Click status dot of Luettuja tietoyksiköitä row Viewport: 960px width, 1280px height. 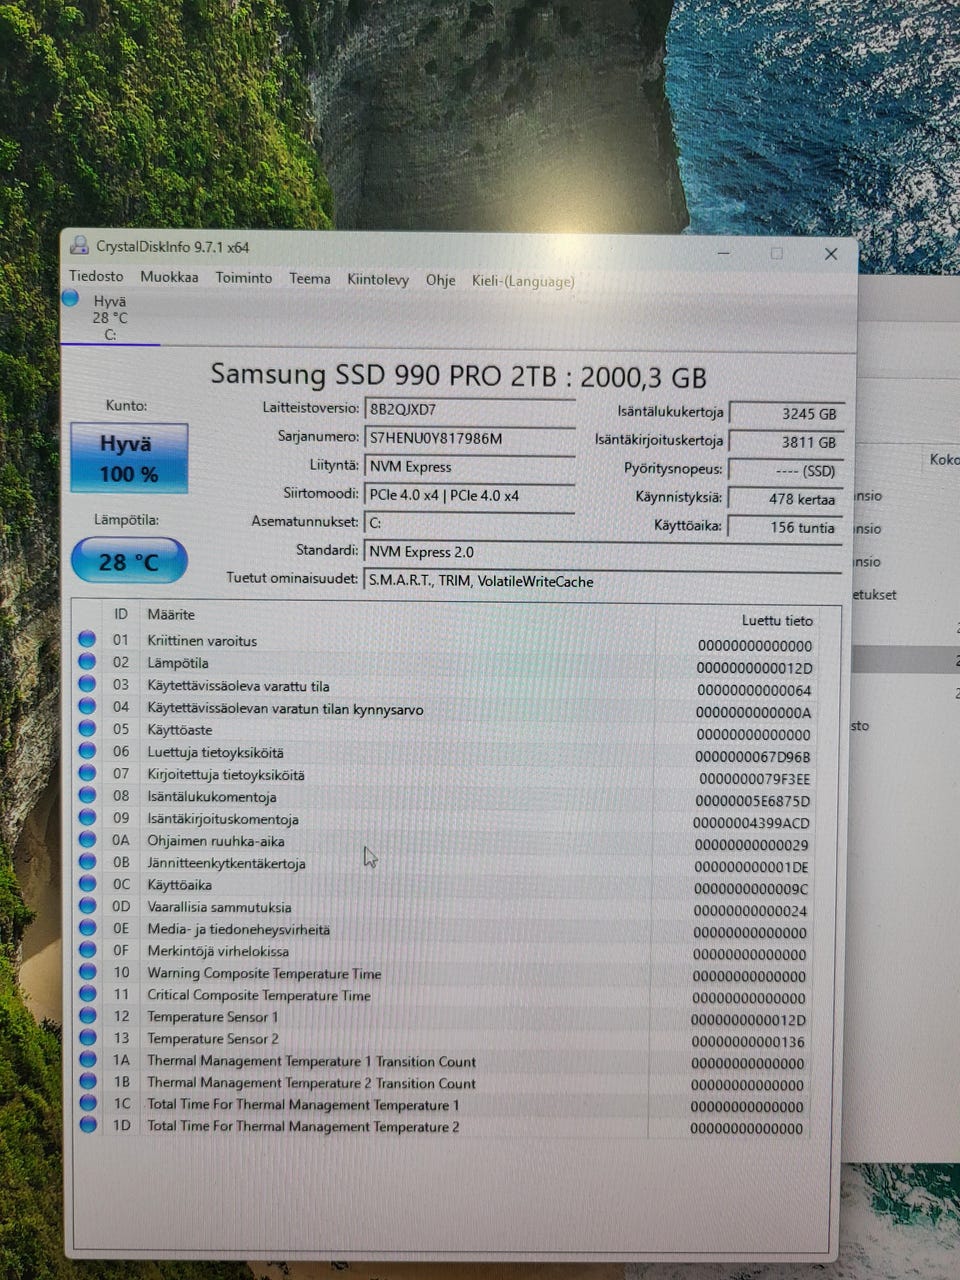click(87, 751)
